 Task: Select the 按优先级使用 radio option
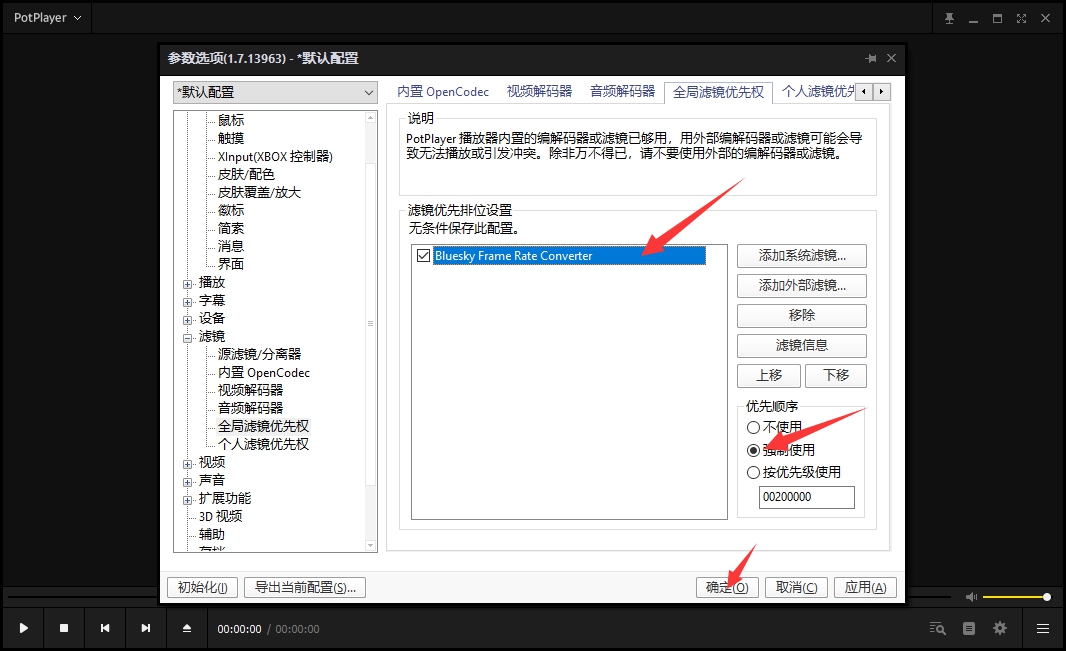[793, 472]
